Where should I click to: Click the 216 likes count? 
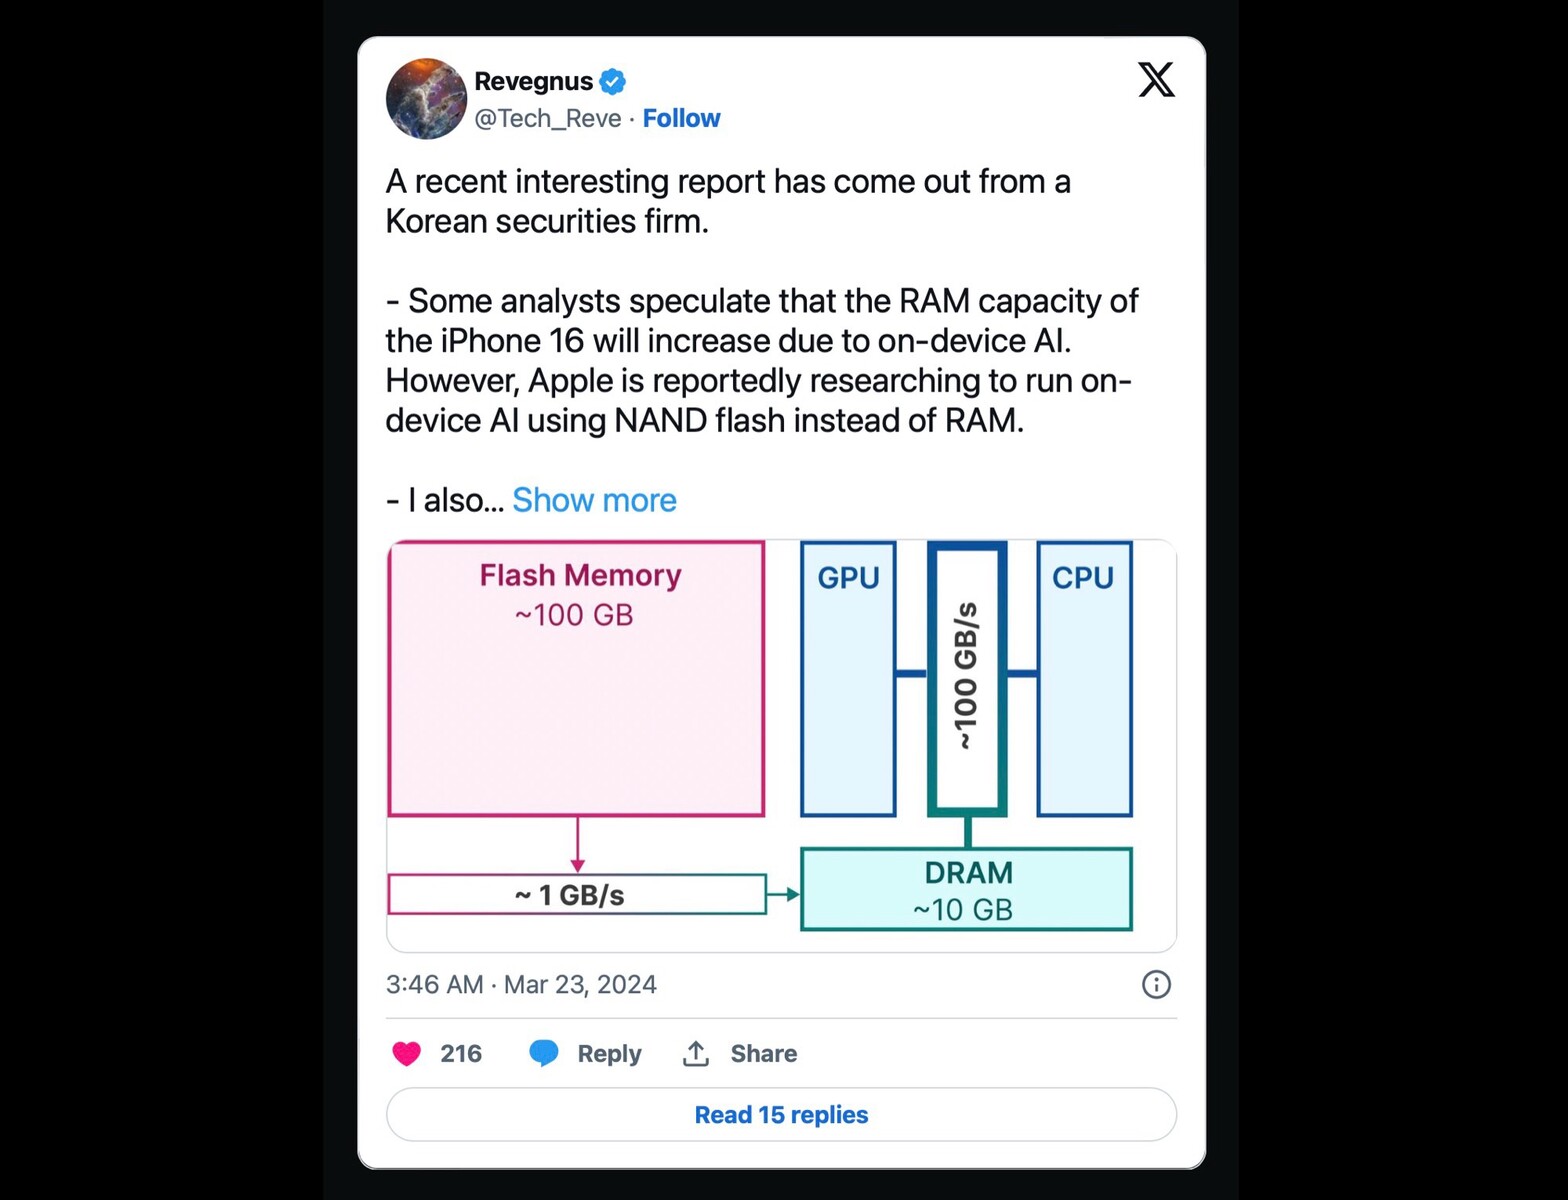click(x=461, y=1054)
